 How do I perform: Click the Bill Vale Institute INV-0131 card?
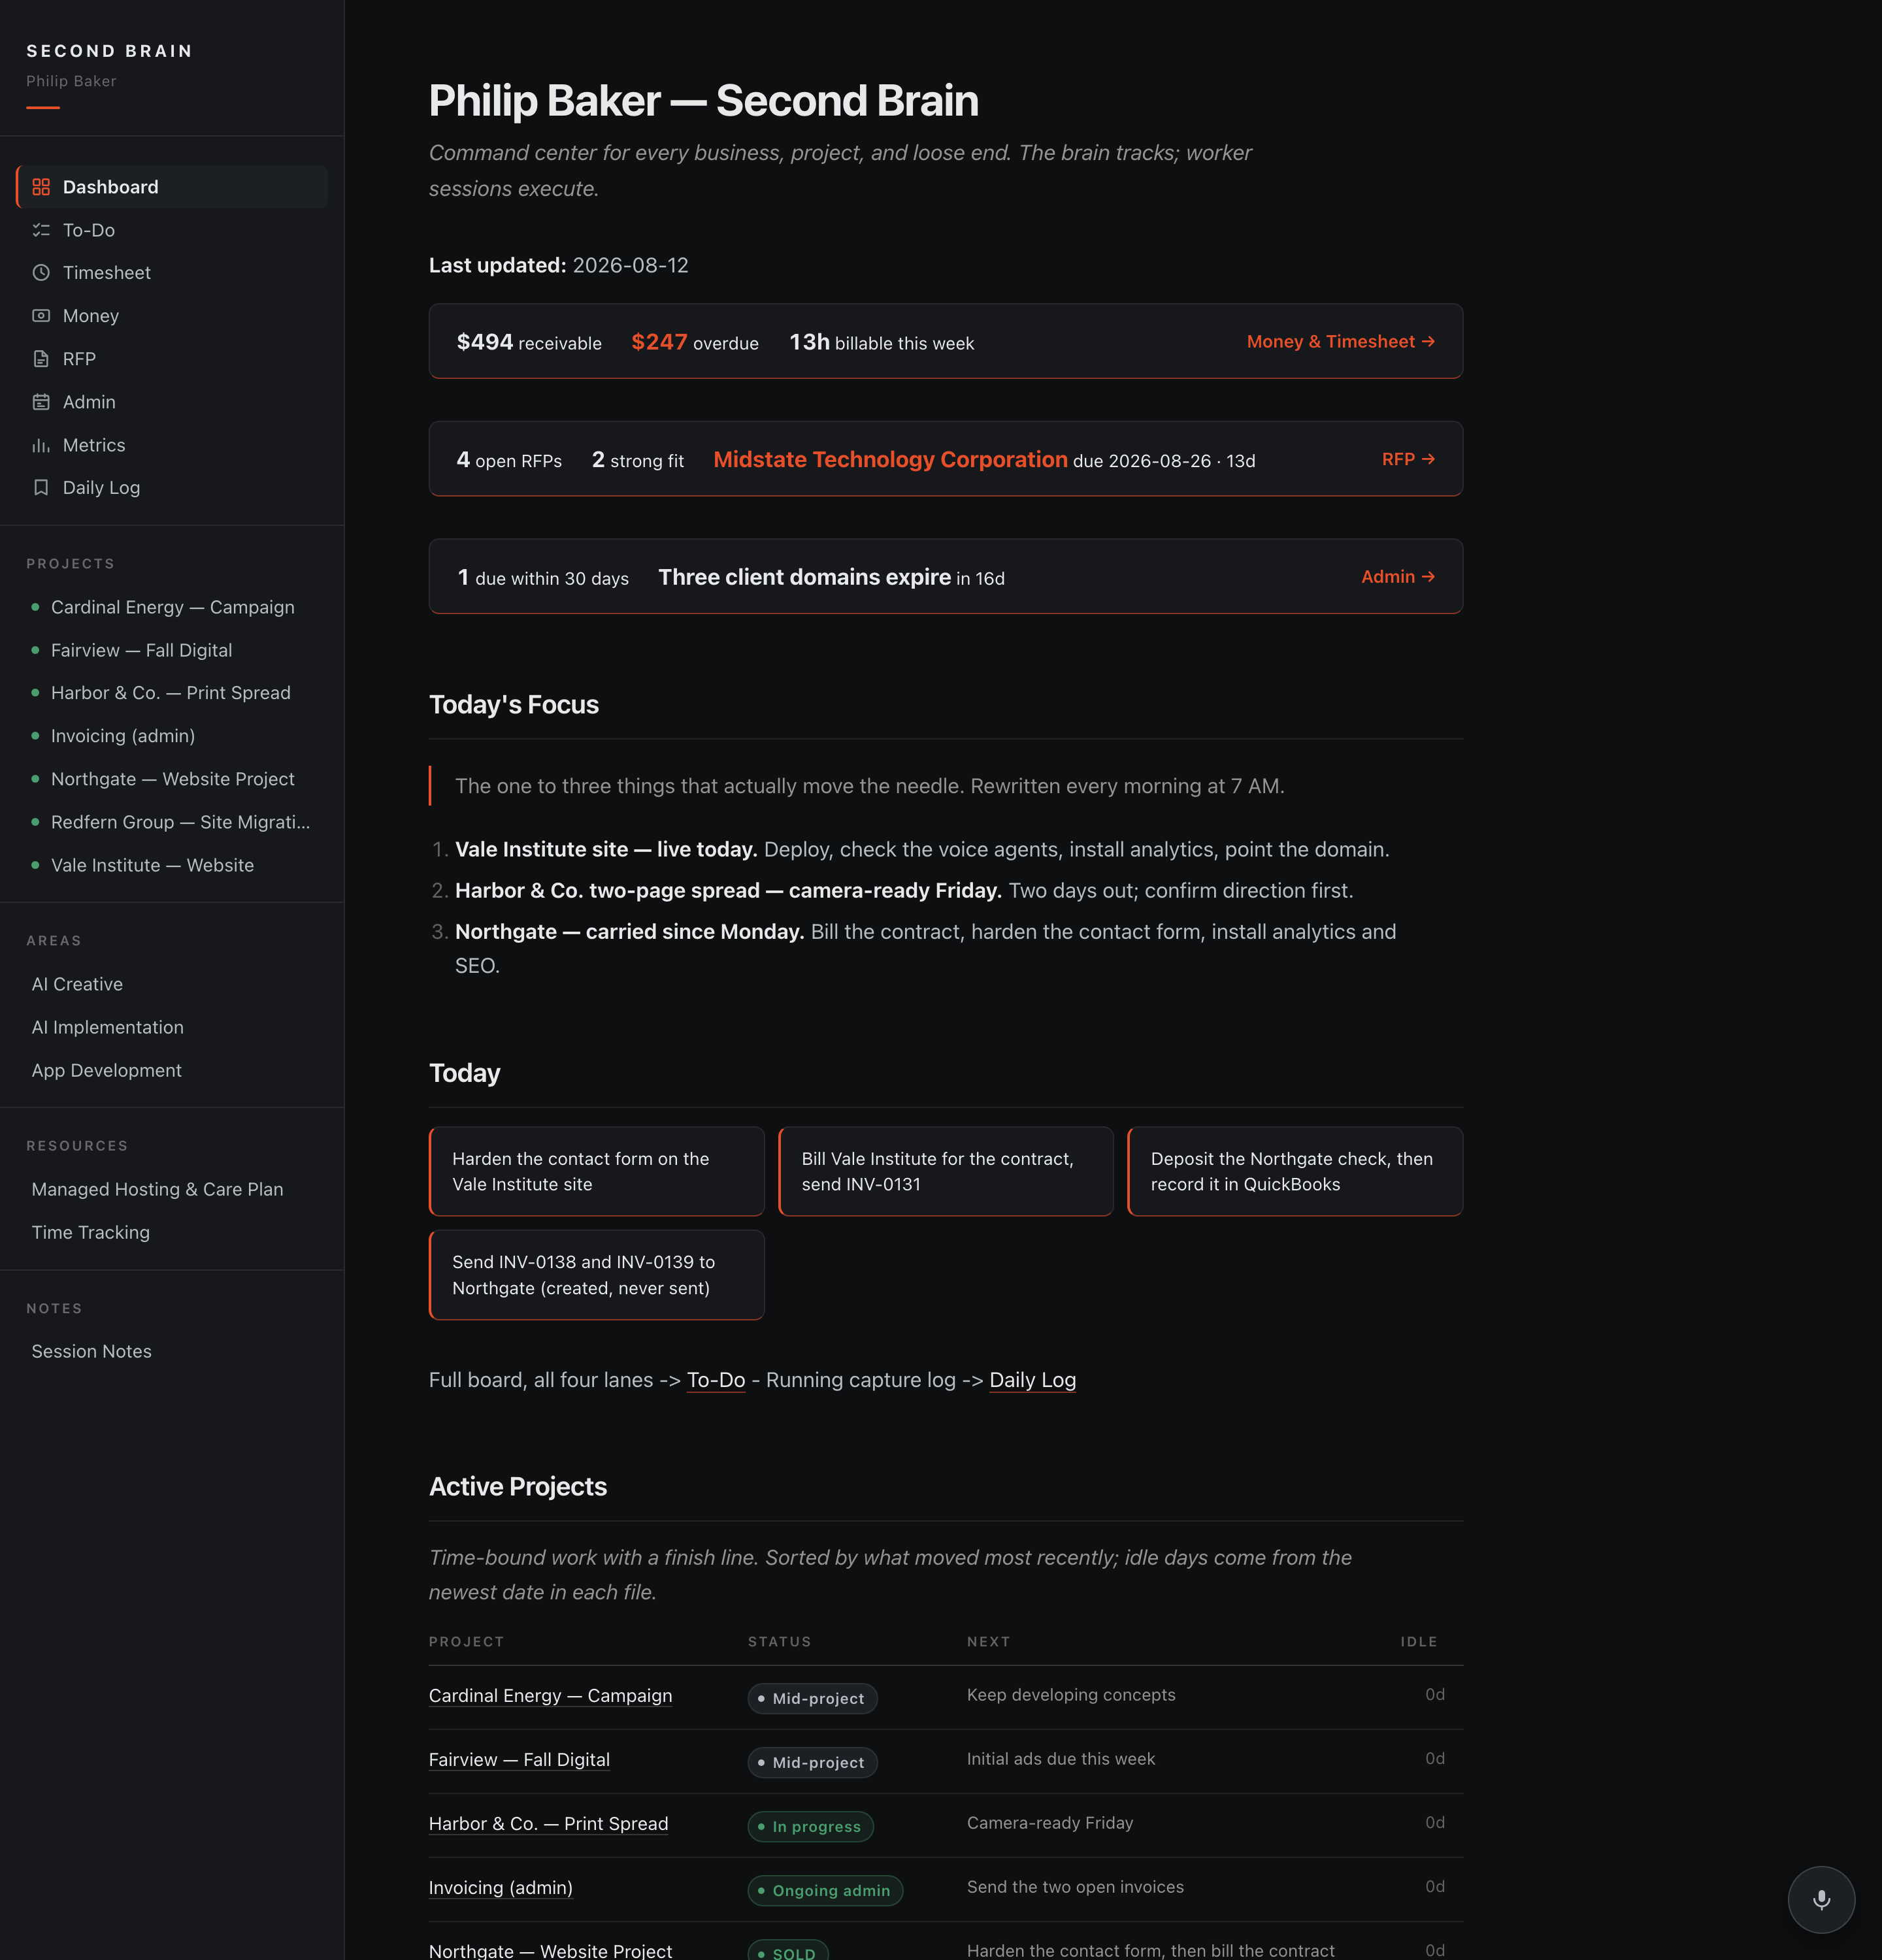pyautogui.click(x=945, y=1171)
